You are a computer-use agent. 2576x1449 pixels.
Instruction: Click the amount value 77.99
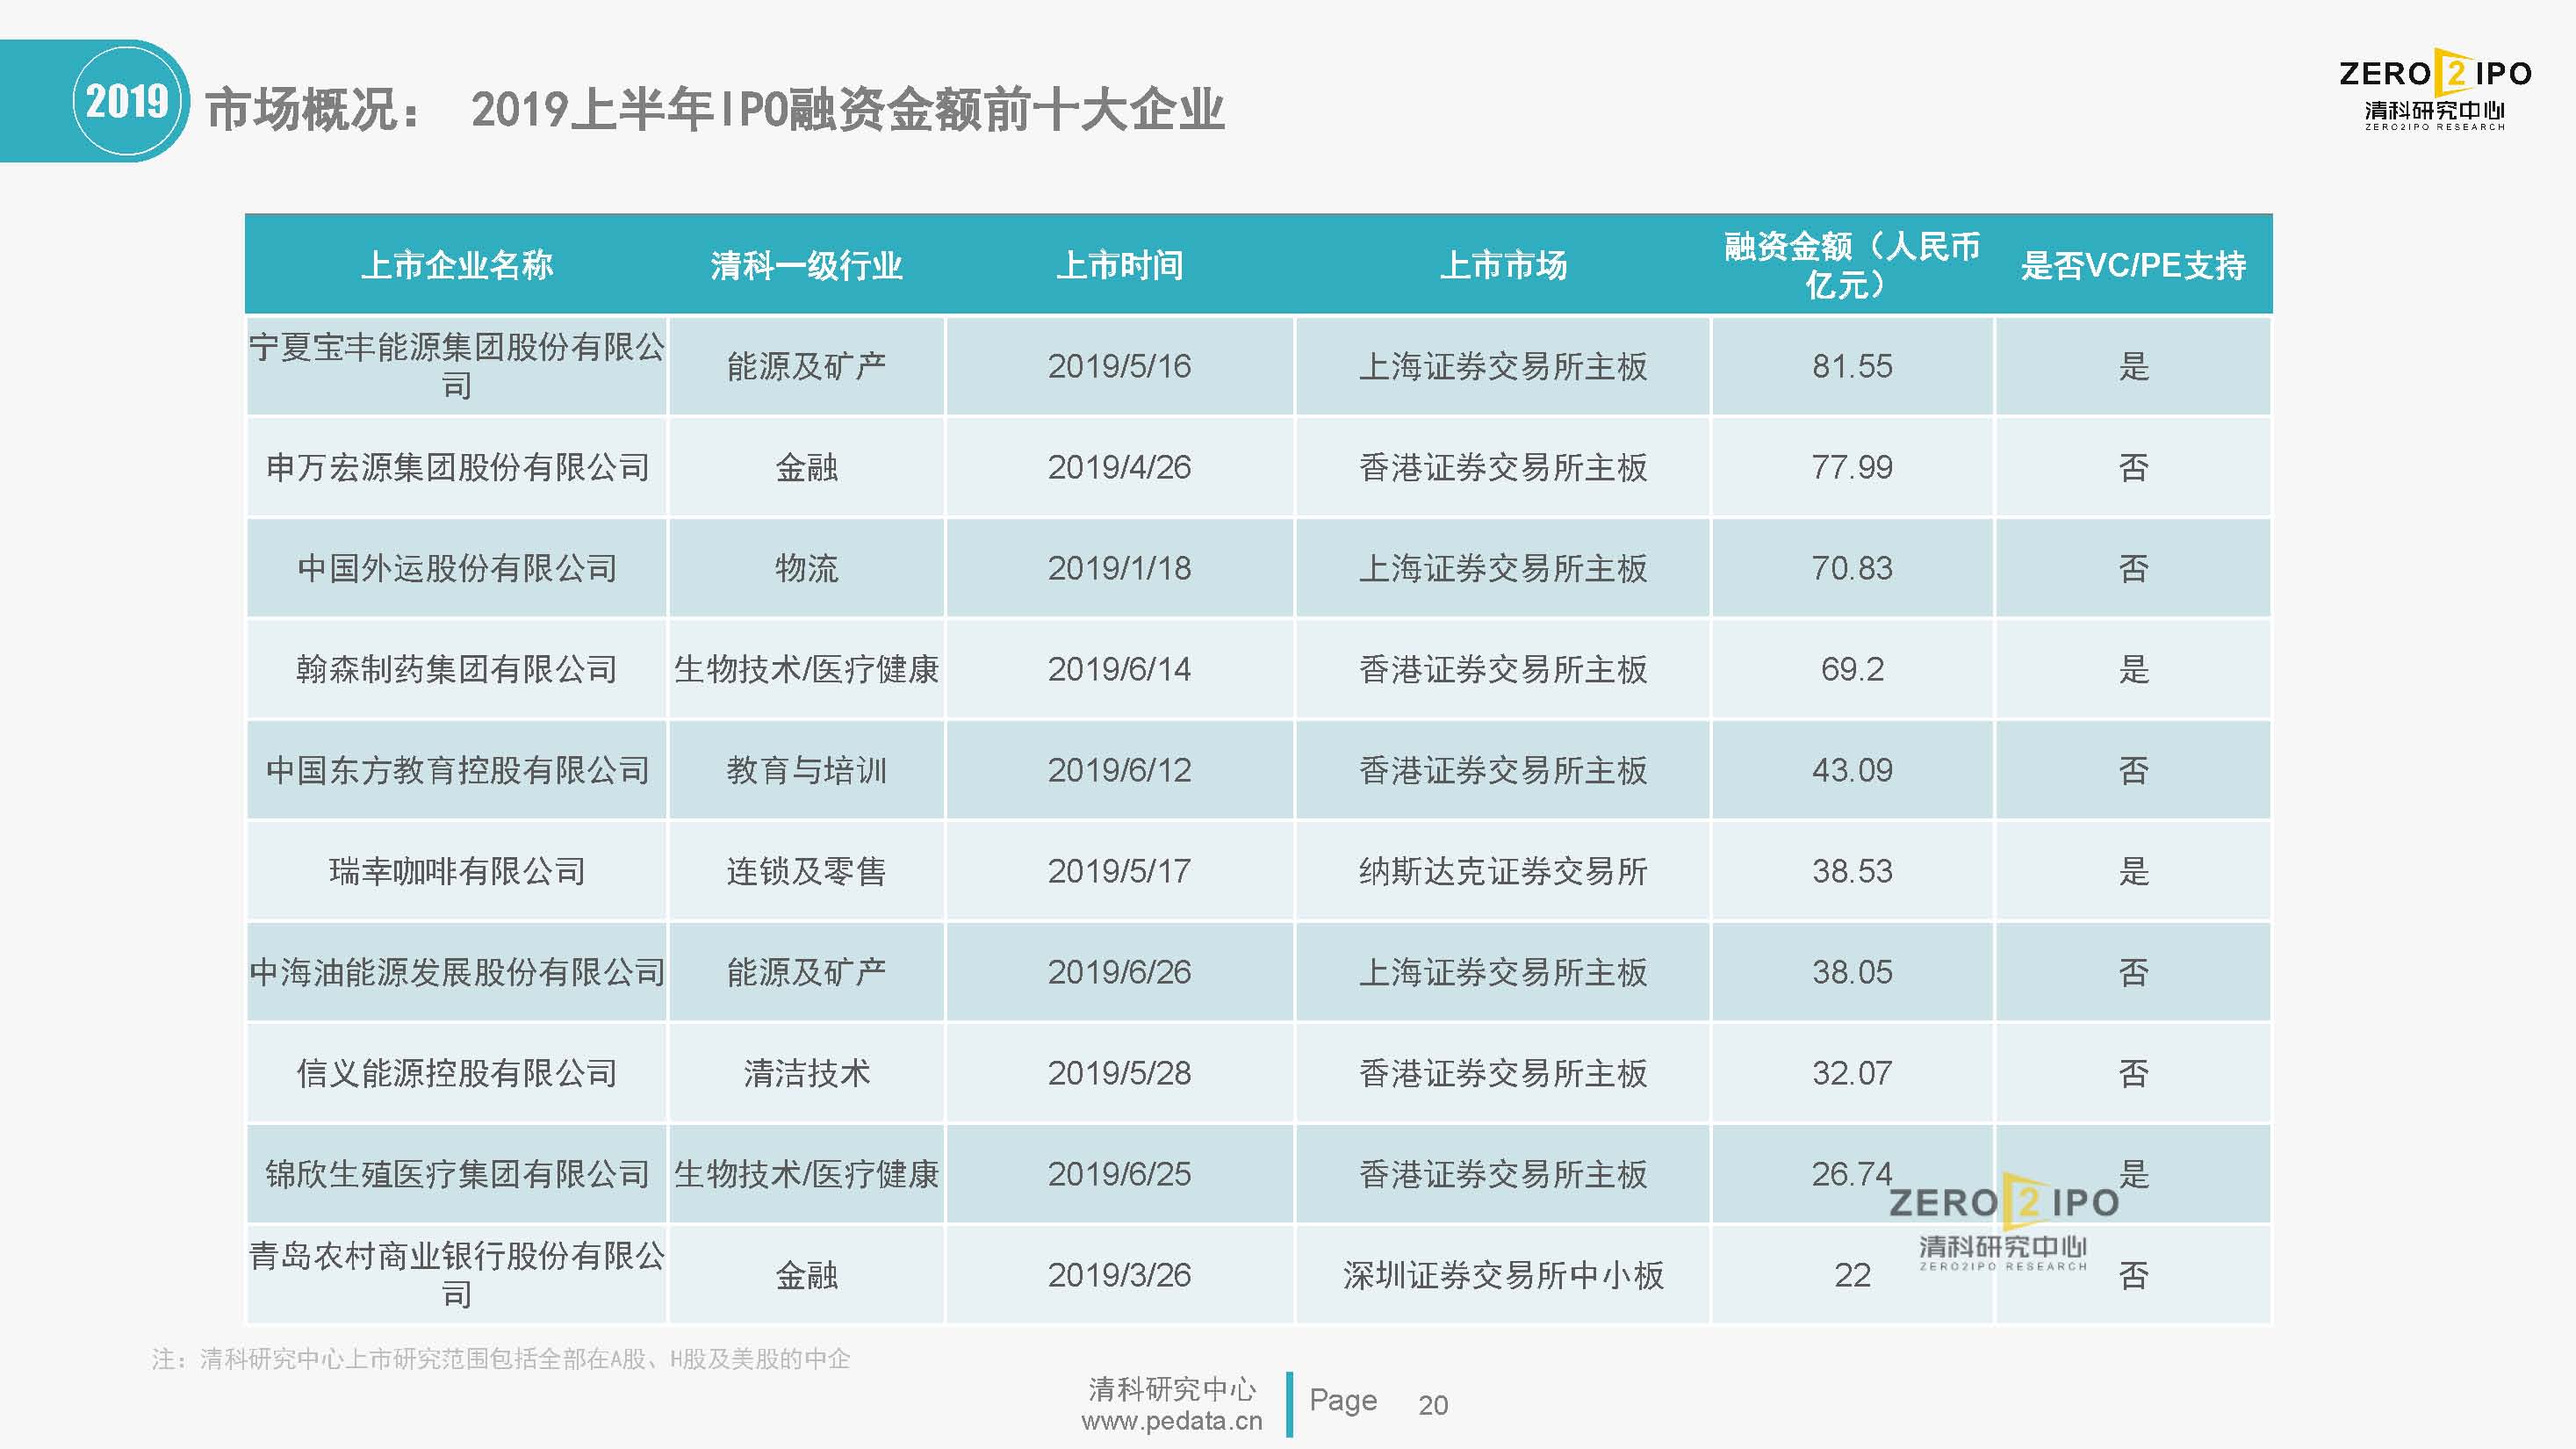coord(1852,467)
